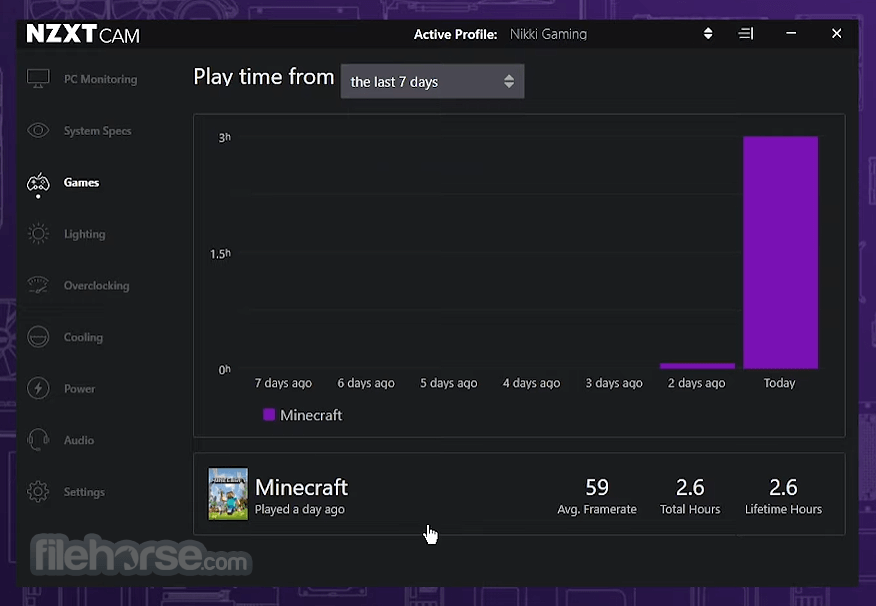
Task: Switch to the Overclocking section
Action: point(97,285)
